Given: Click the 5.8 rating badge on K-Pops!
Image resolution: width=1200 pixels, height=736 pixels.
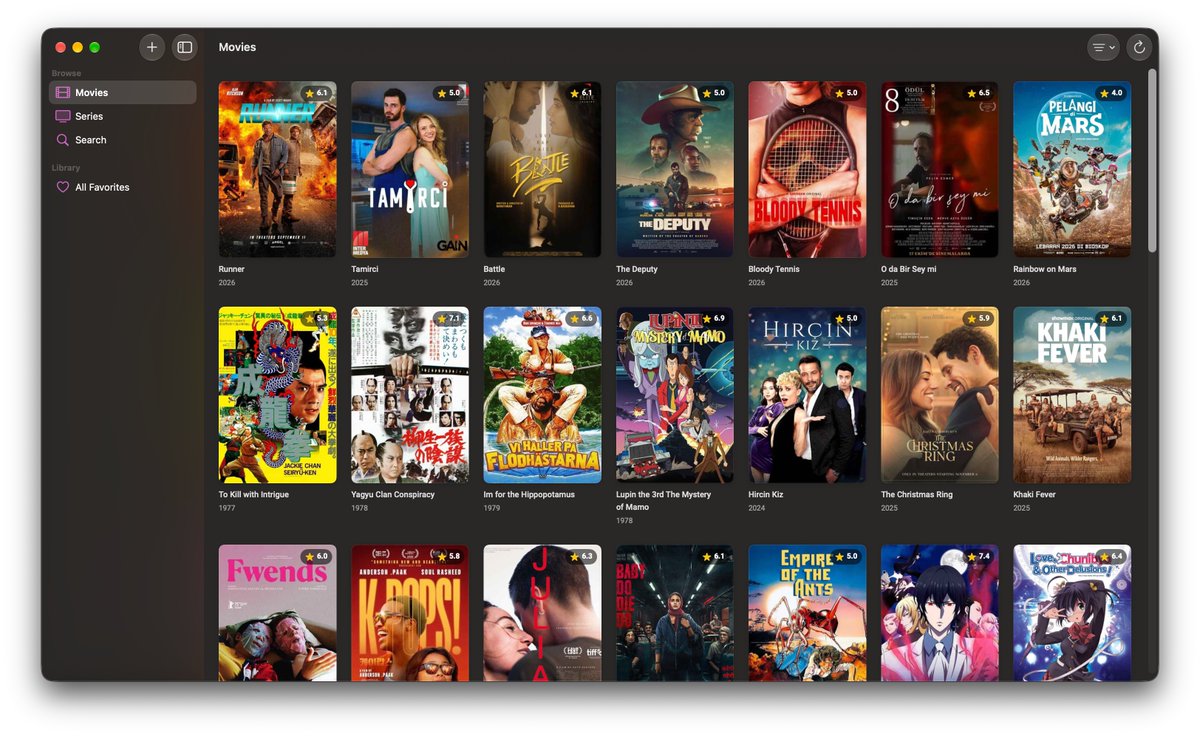Looking at the screenshot, I should [x=448, y=557].
